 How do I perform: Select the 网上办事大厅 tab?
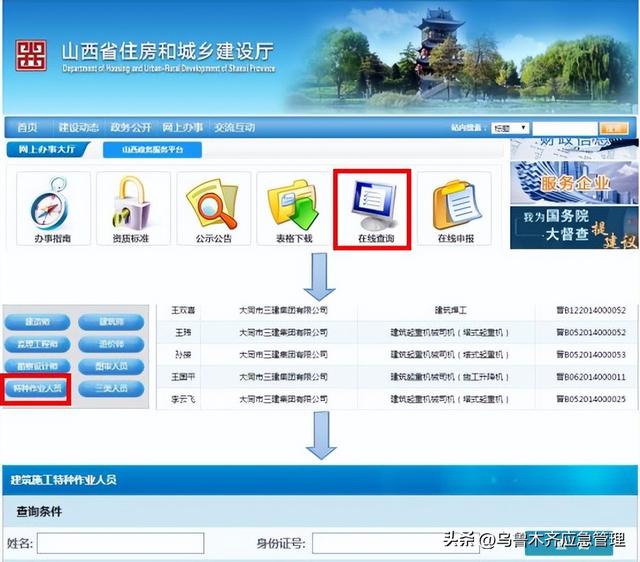(x=47, y=149)
